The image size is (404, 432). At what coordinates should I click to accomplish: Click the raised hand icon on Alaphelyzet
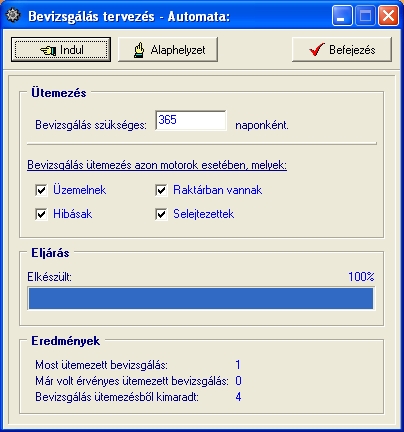pyautogui.click(x=139, y=50)
